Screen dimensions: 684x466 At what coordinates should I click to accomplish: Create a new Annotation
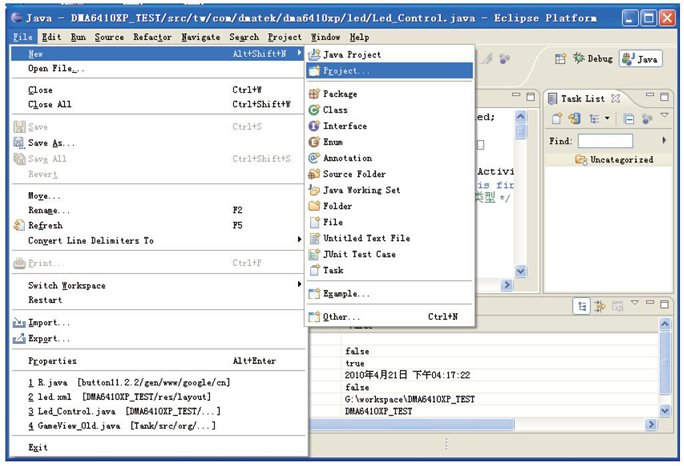pyautogui.click(x=389, y=158)
